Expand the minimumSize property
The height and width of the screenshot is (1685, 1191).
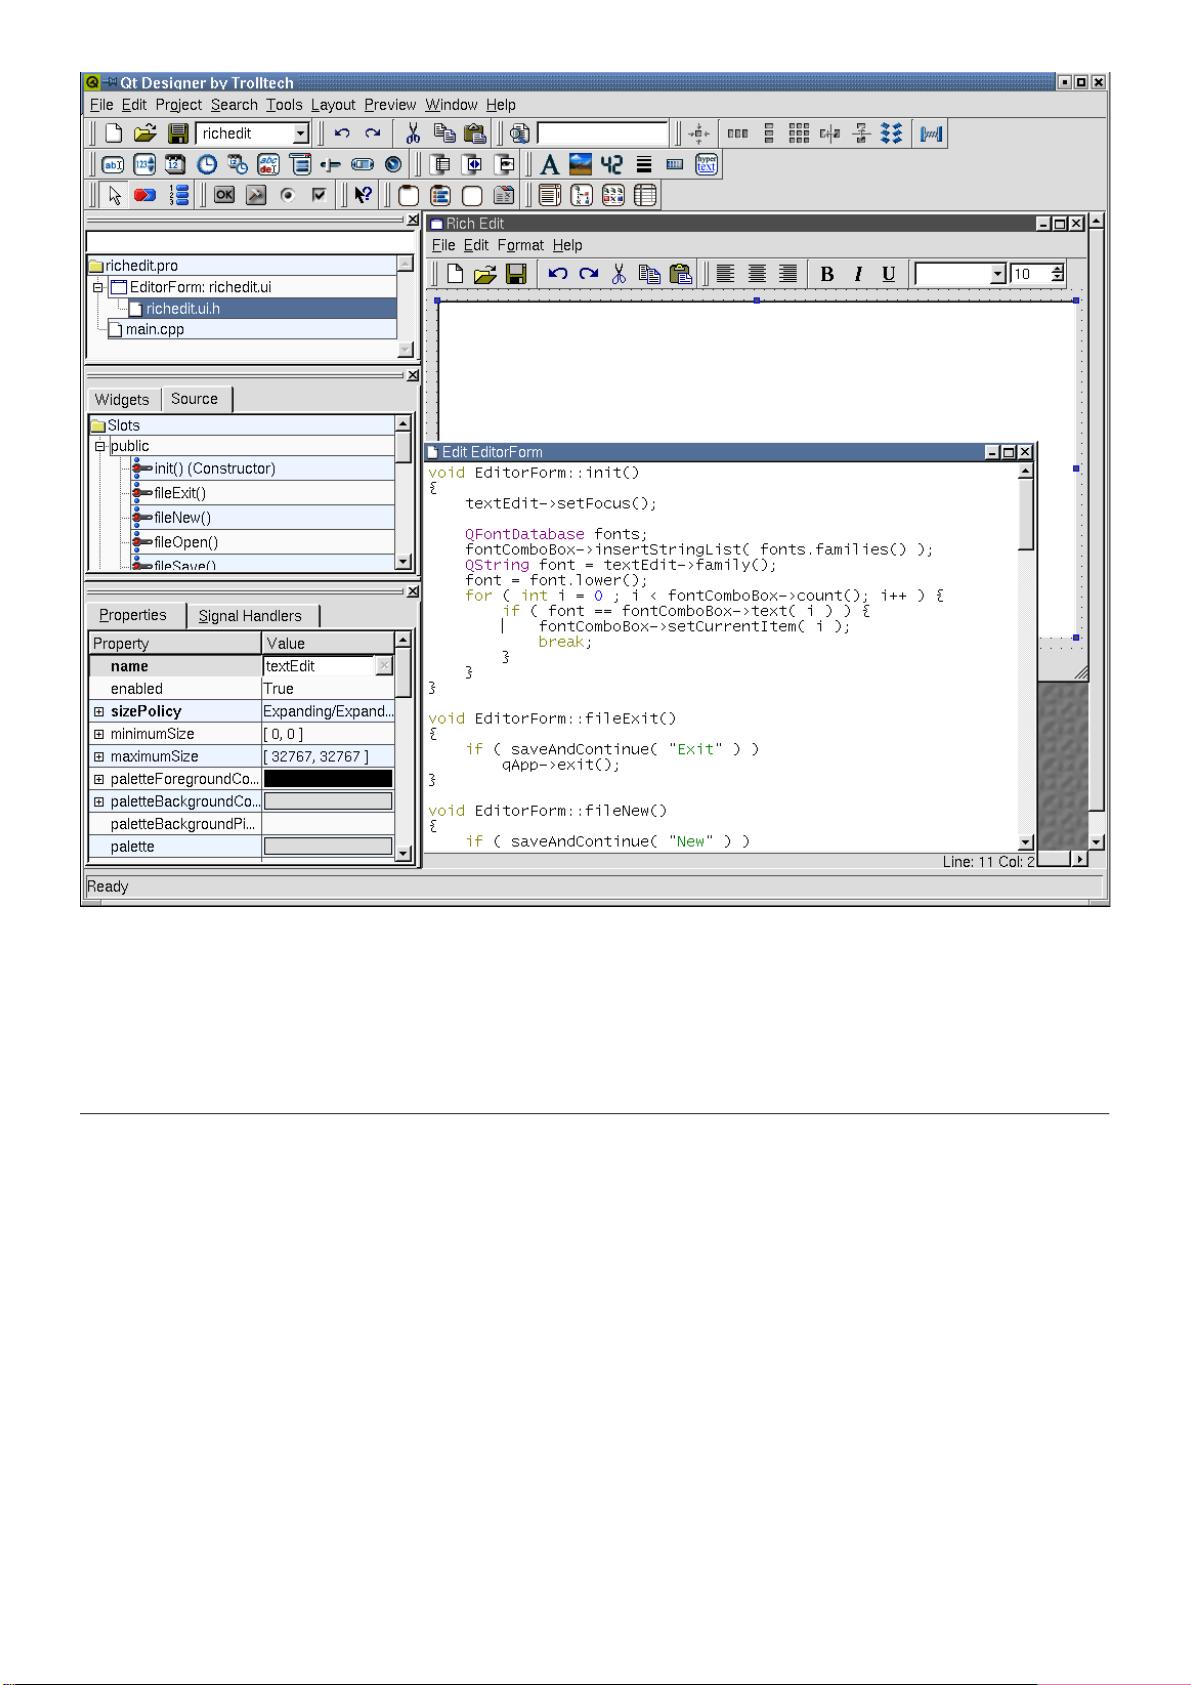click(x=99, y=734)
